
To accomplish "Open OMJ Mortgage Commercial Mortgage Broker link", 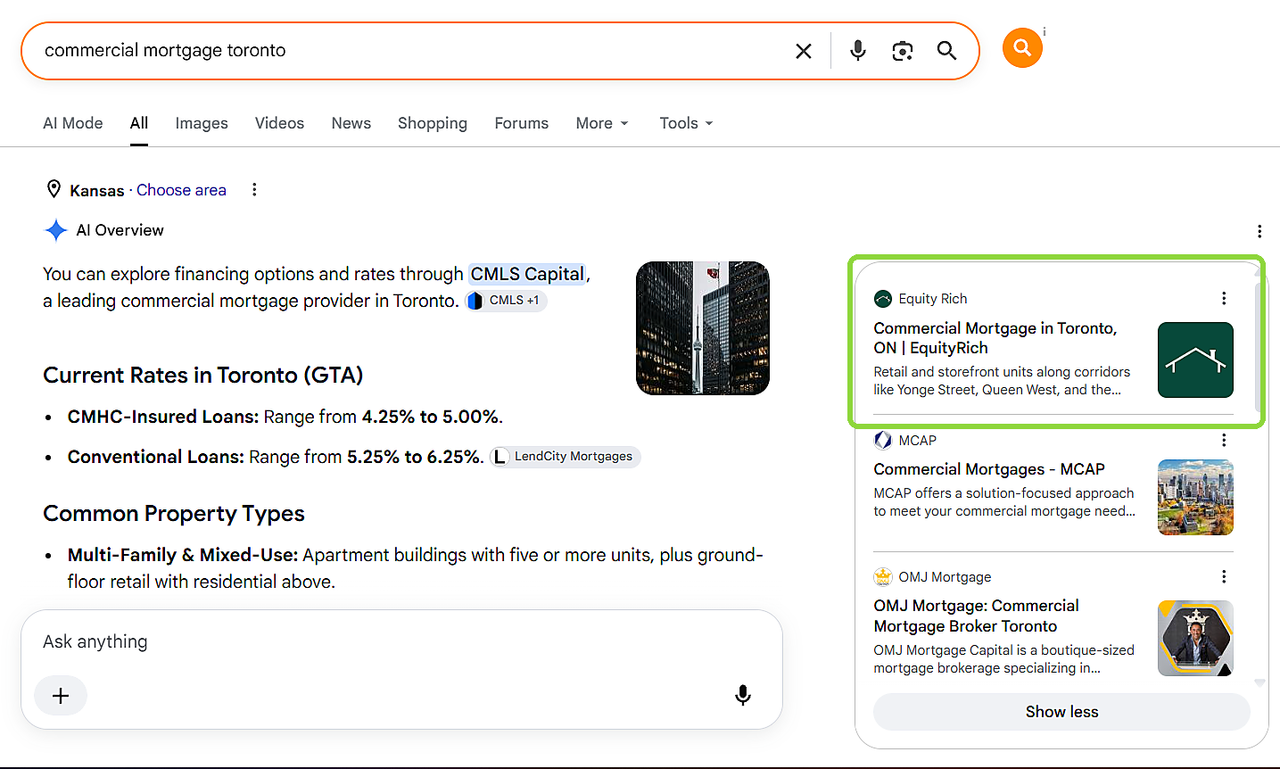I will 976,616.
